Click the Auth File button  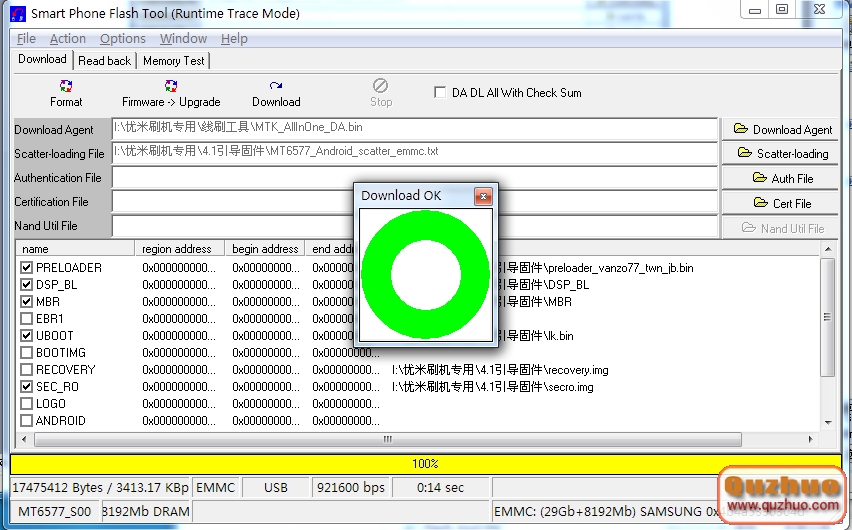tap(781, 178)
